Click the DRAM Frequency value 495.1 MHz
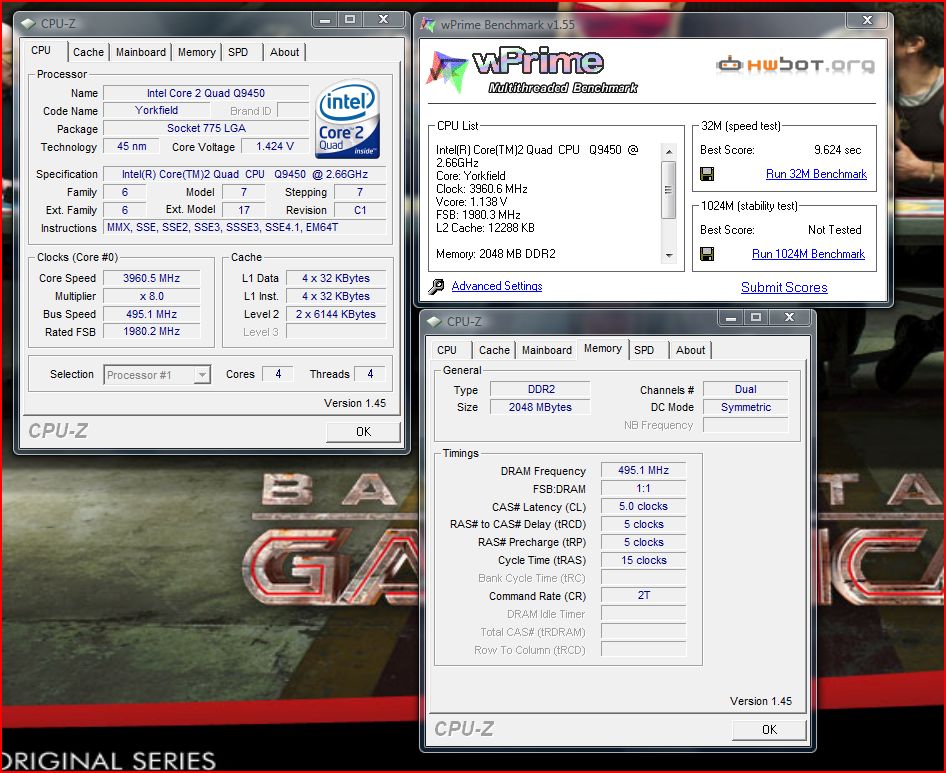 click(643, 470)
